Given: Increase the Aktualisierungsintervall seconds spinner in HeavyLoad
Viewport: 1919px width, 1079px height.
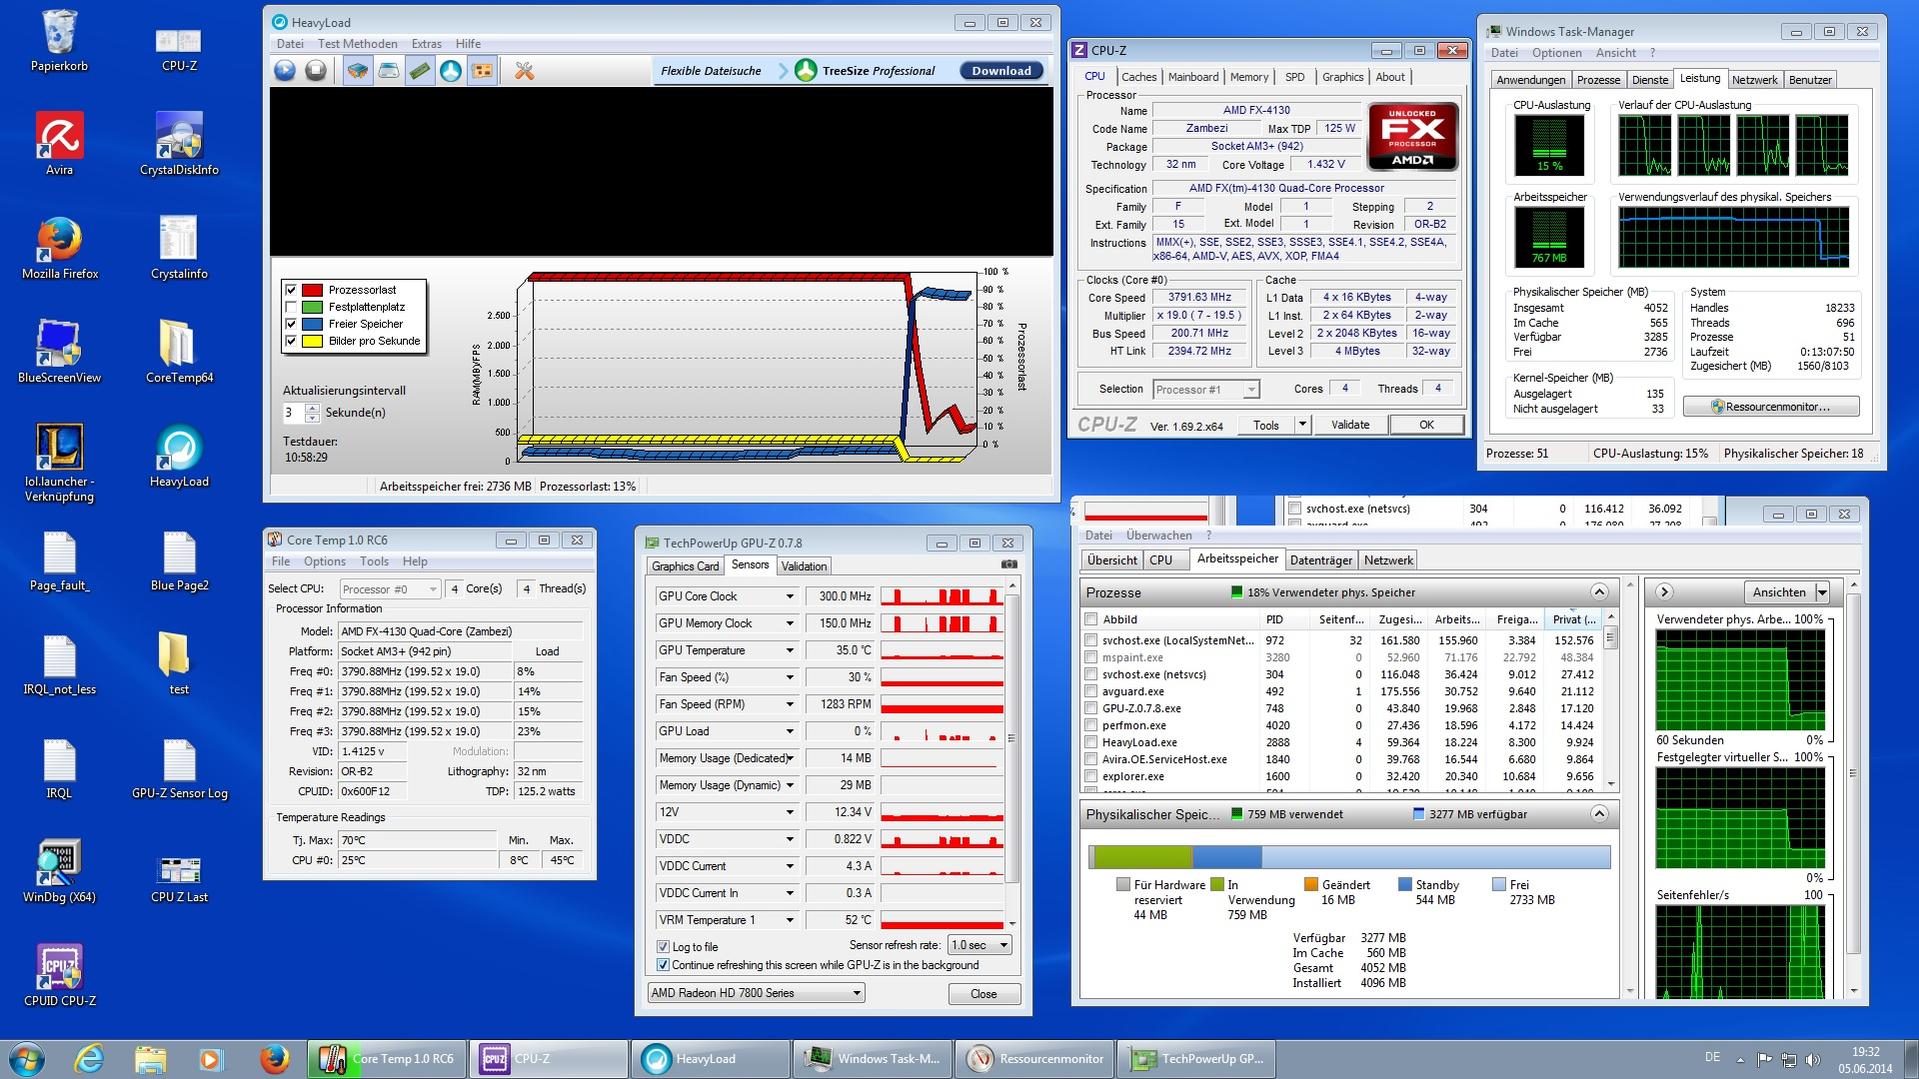Looking at the screenshot, I should (x=312, y=408).
